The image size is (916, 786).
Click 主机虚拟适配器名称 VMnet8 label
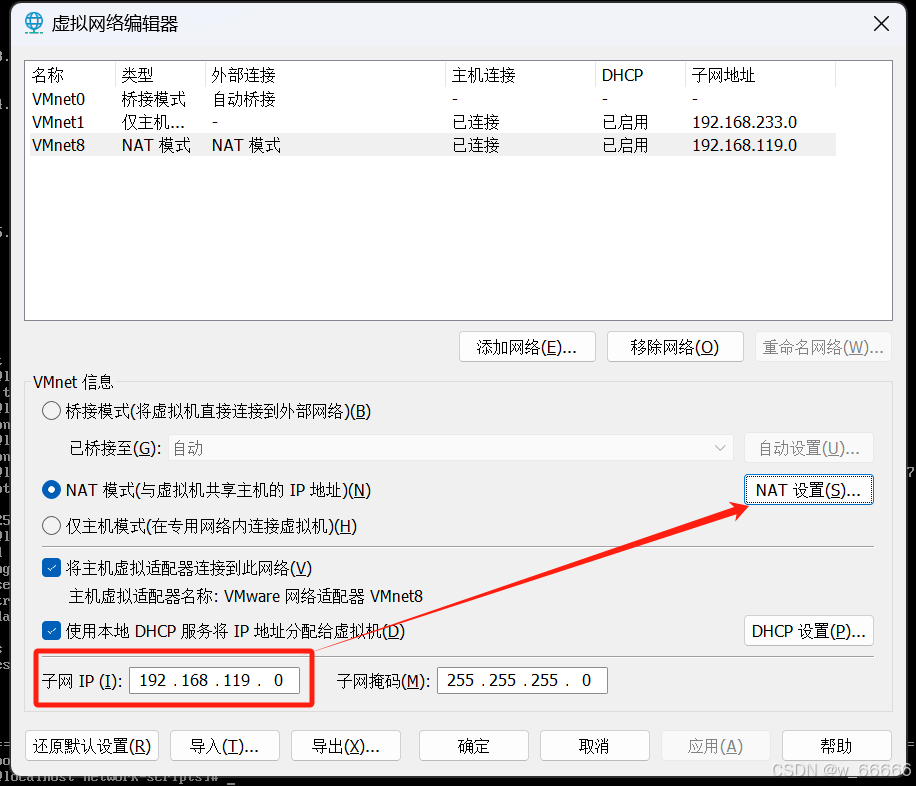click(245, 596)
